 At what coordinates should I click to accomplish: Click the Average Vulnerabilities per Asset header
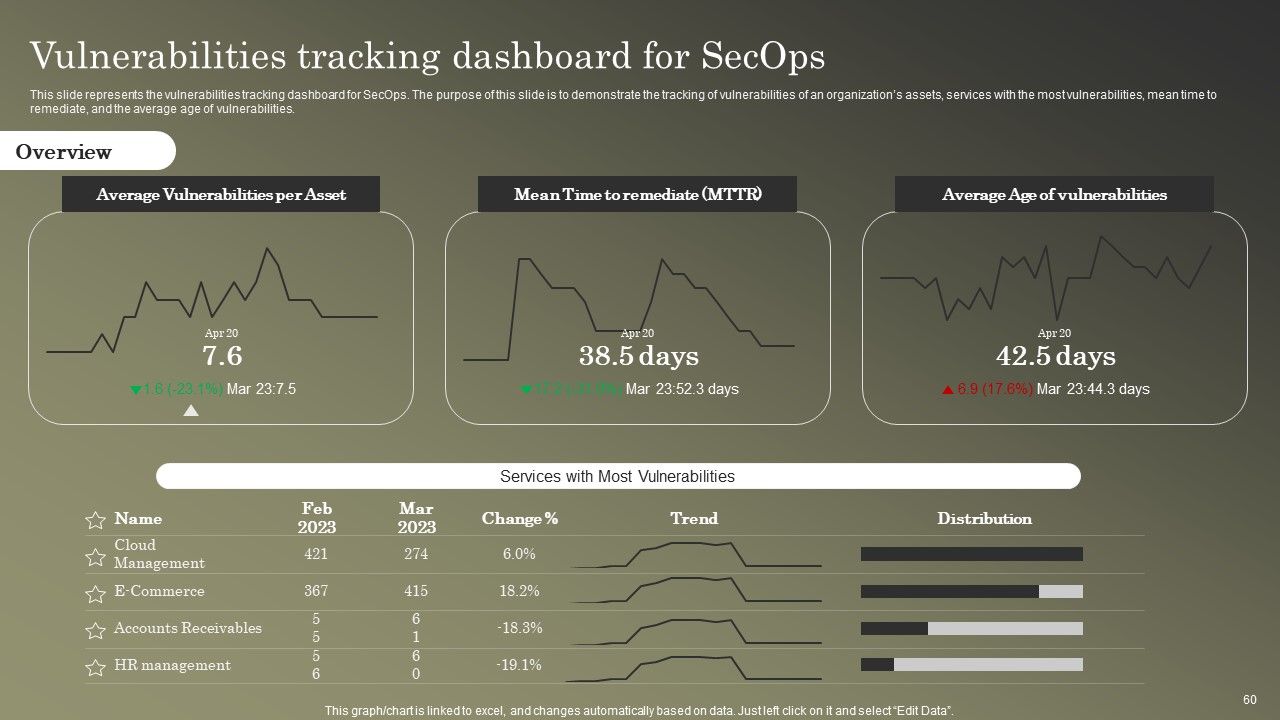[x=221, y=194]
